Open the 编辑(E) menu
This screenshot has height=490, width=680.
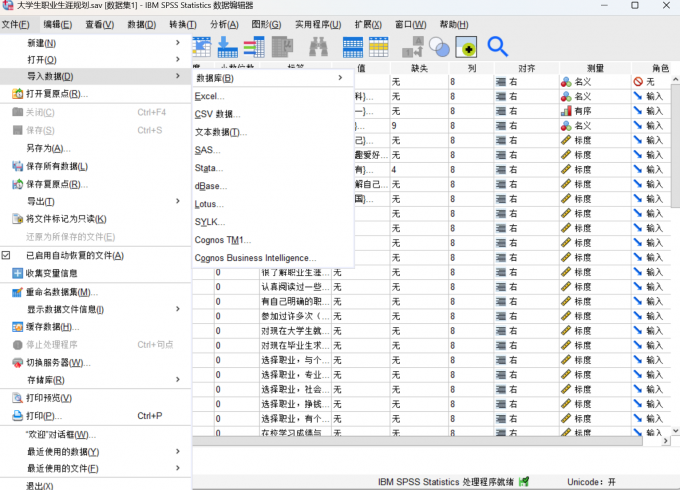pos(58,25)
